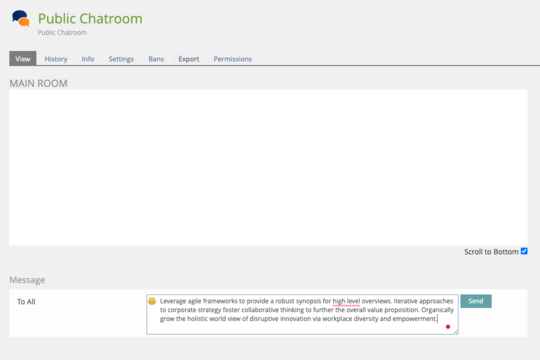Click the 'Message' section label
540x360 pixels.
pyautogui.click(x=27, y=280)
